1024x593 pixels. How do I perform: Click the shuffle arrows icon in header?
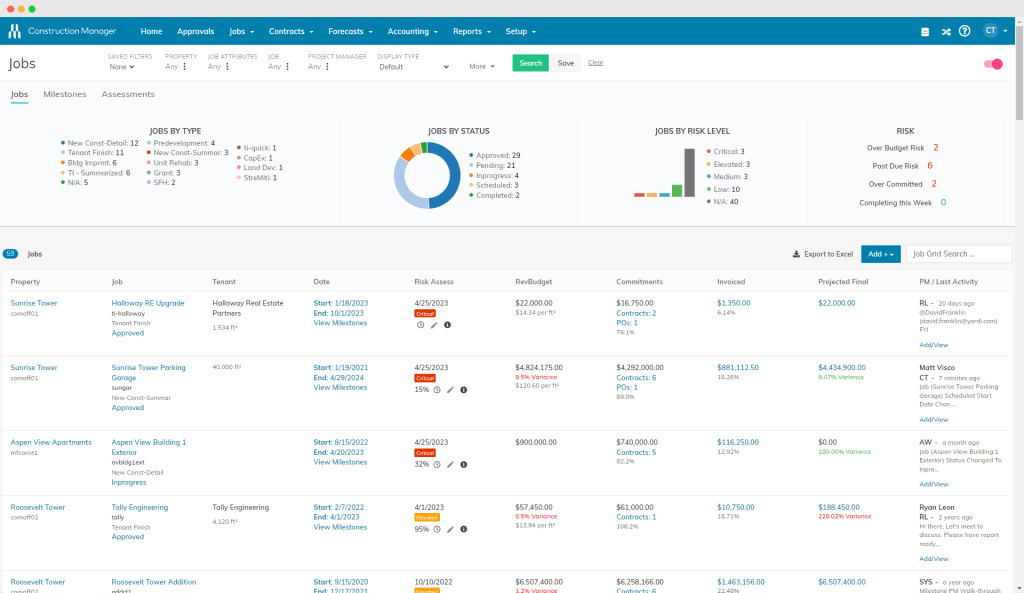946,31
